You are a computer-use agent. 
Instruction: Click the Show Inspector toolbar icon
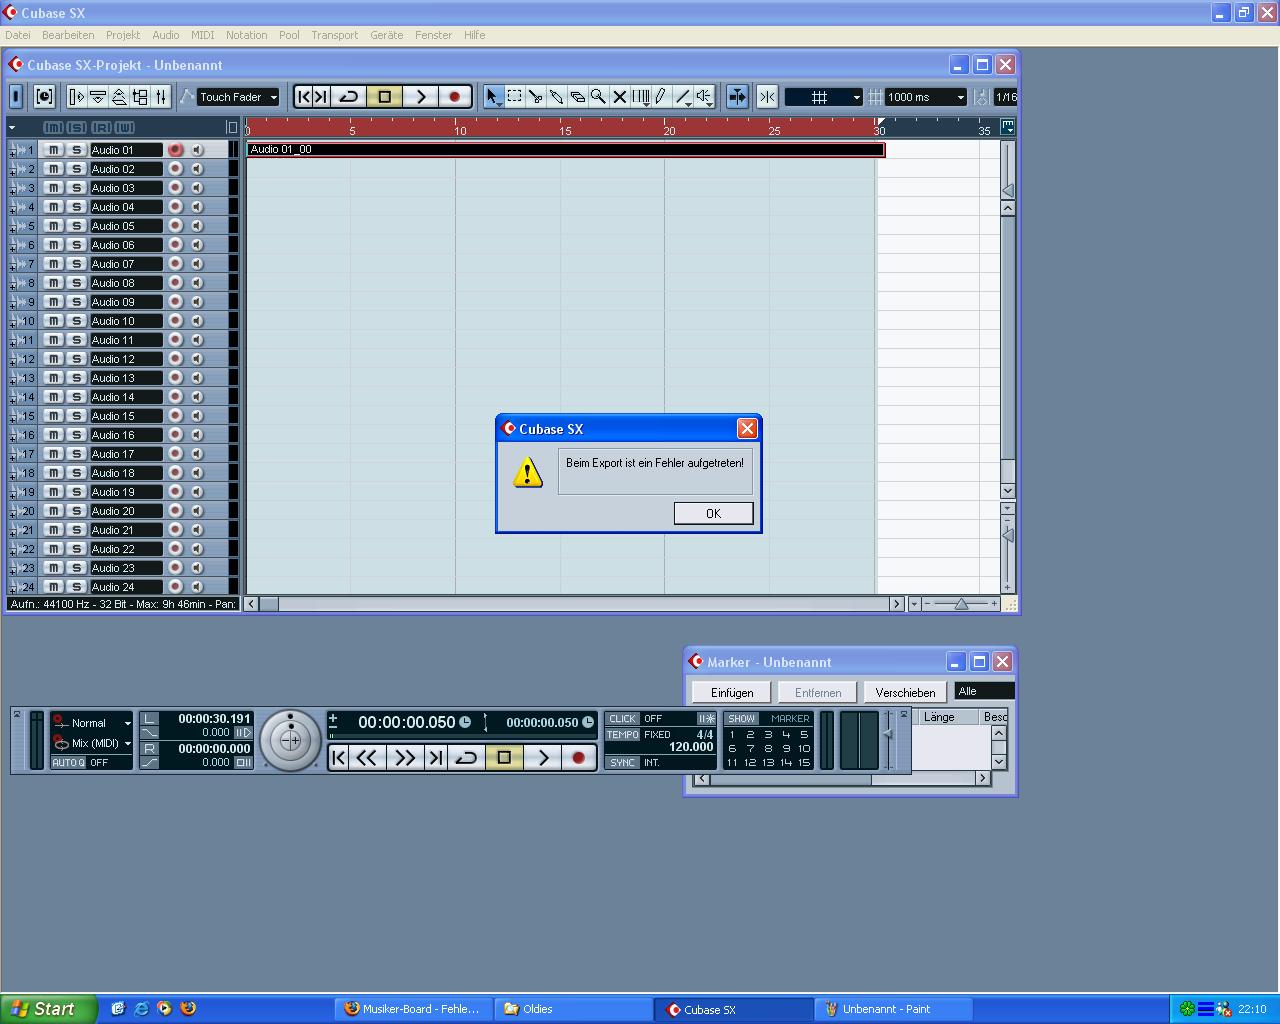coord(77,97)
